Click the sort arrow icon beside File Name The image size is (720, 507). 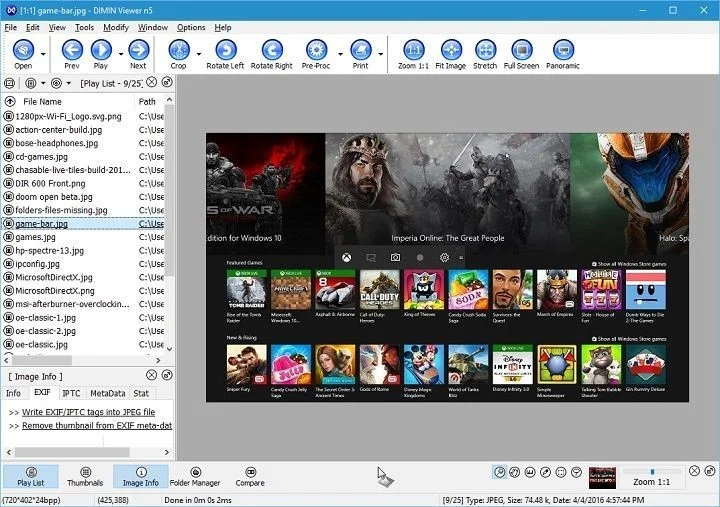[10, 101]
